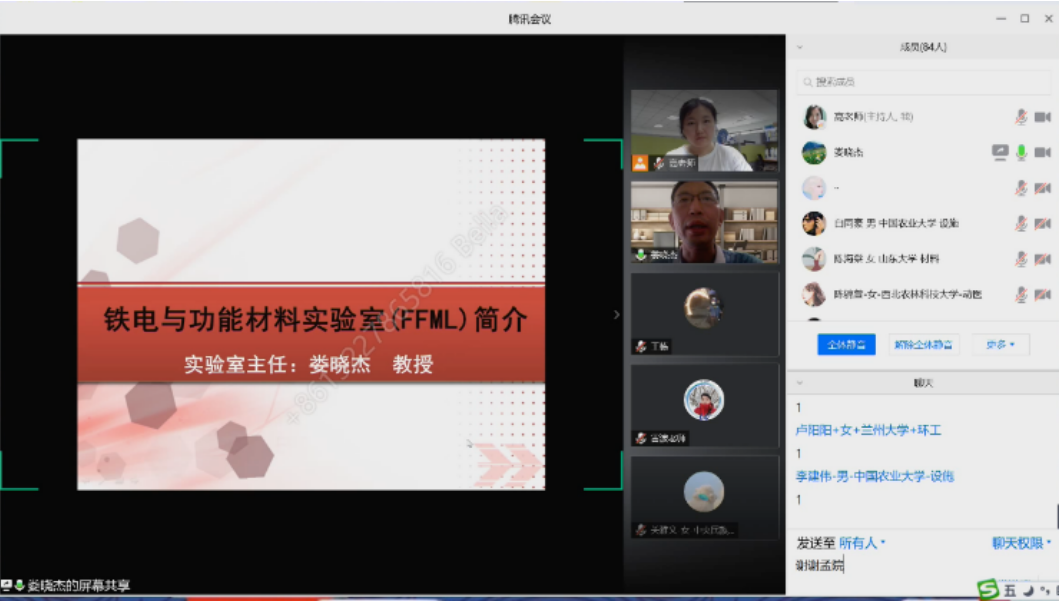
Task: Click 陈海霞 avatar in members list
Action: [814, 259]
